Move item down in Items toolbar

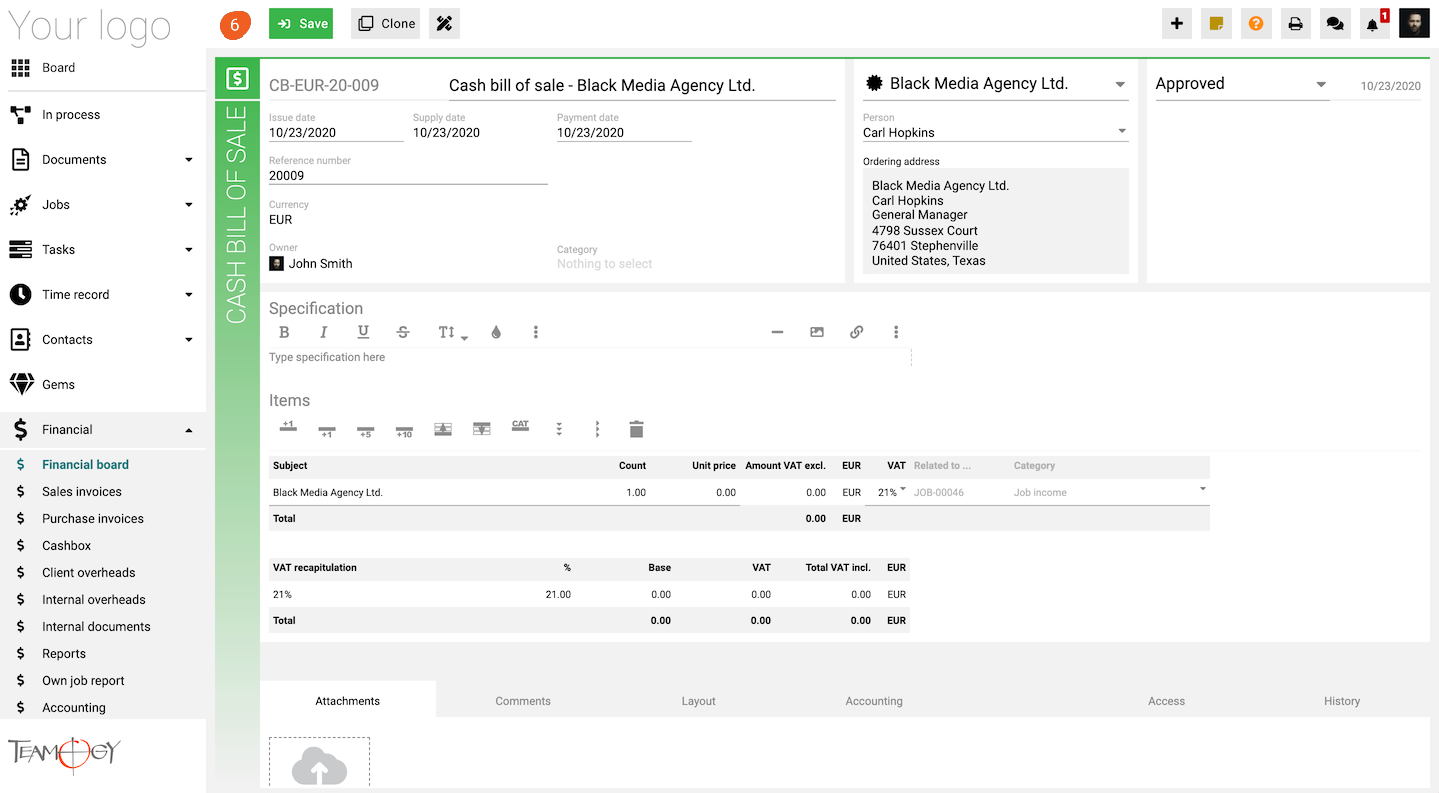[482, 429]
